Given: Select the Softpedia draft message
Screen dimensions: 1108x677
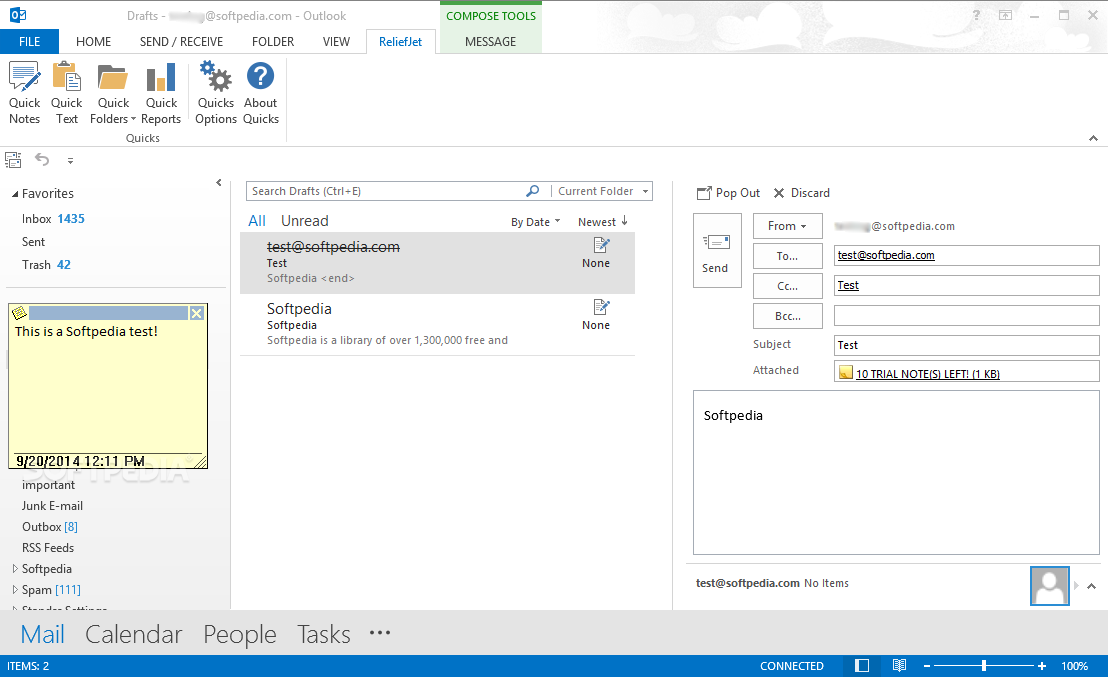Looking at the screenshot, I should (437, 324).
